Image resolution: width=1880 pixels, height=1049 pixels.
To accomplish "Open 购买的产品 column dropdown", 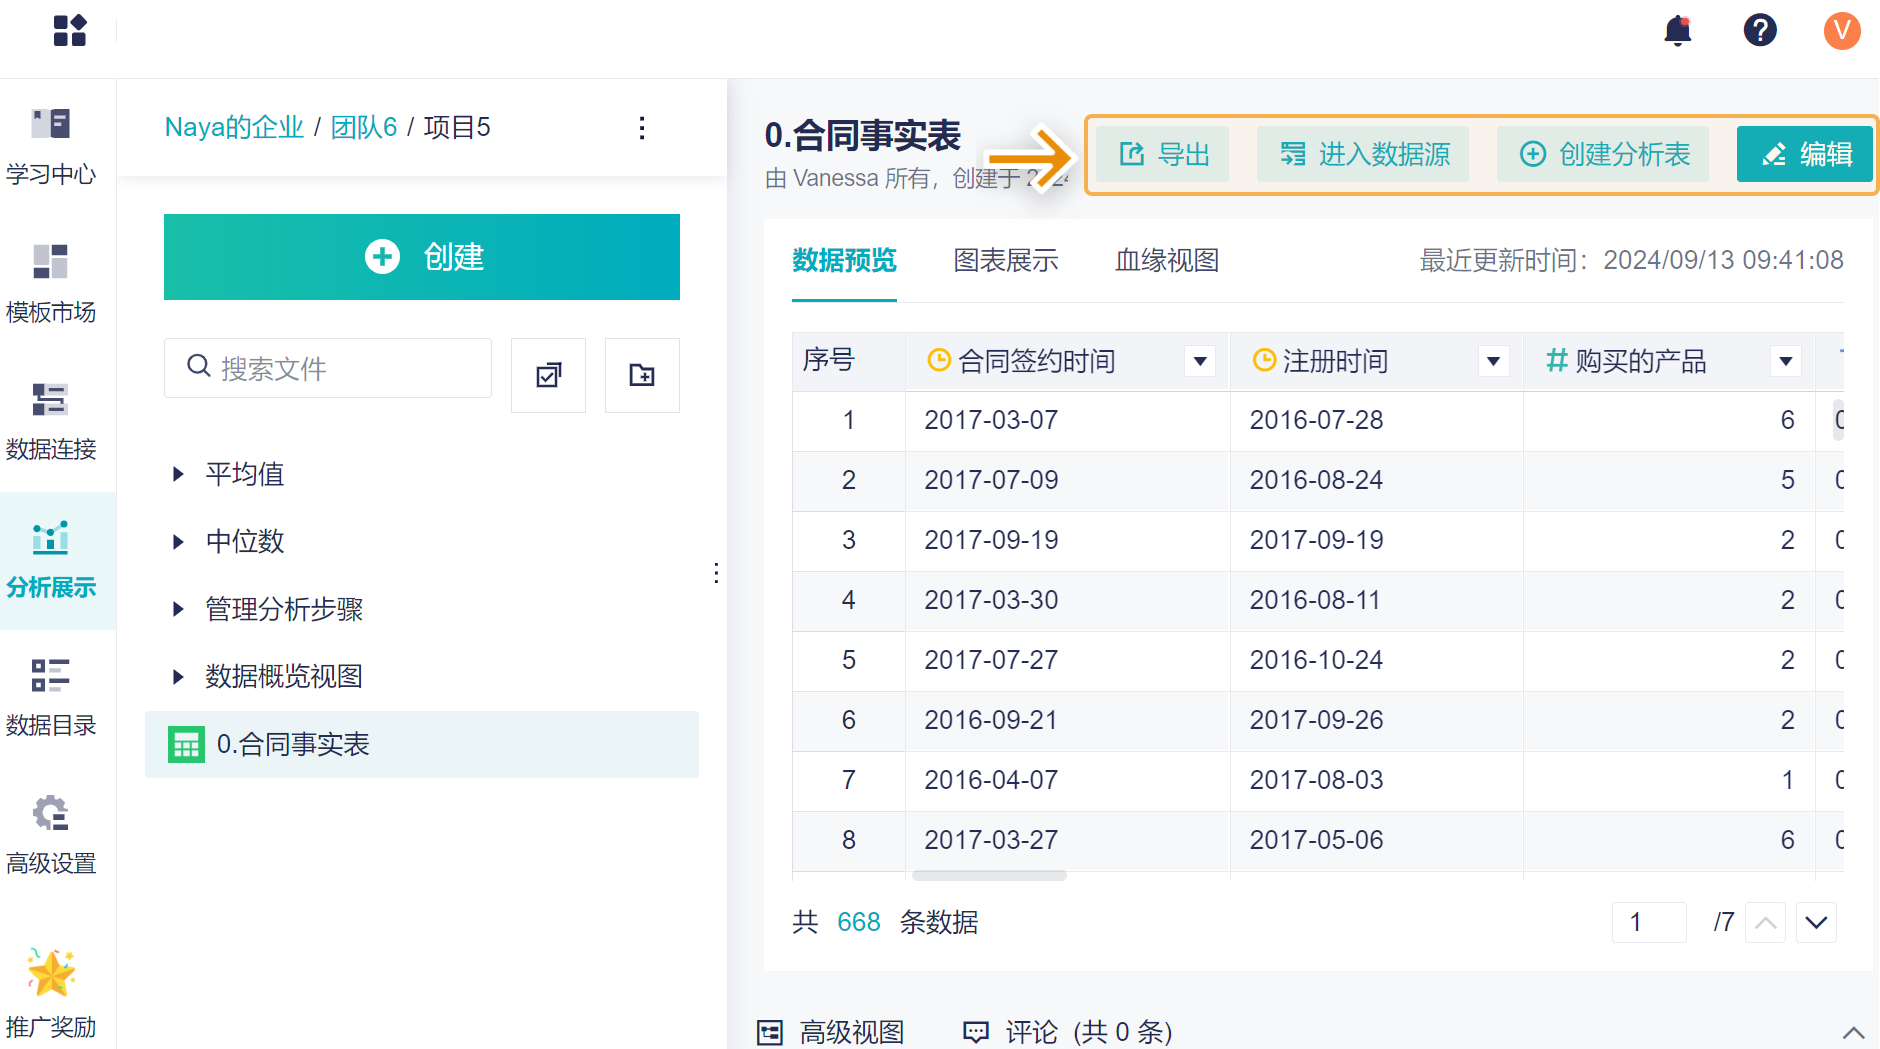I will [x=1786, y=361].
